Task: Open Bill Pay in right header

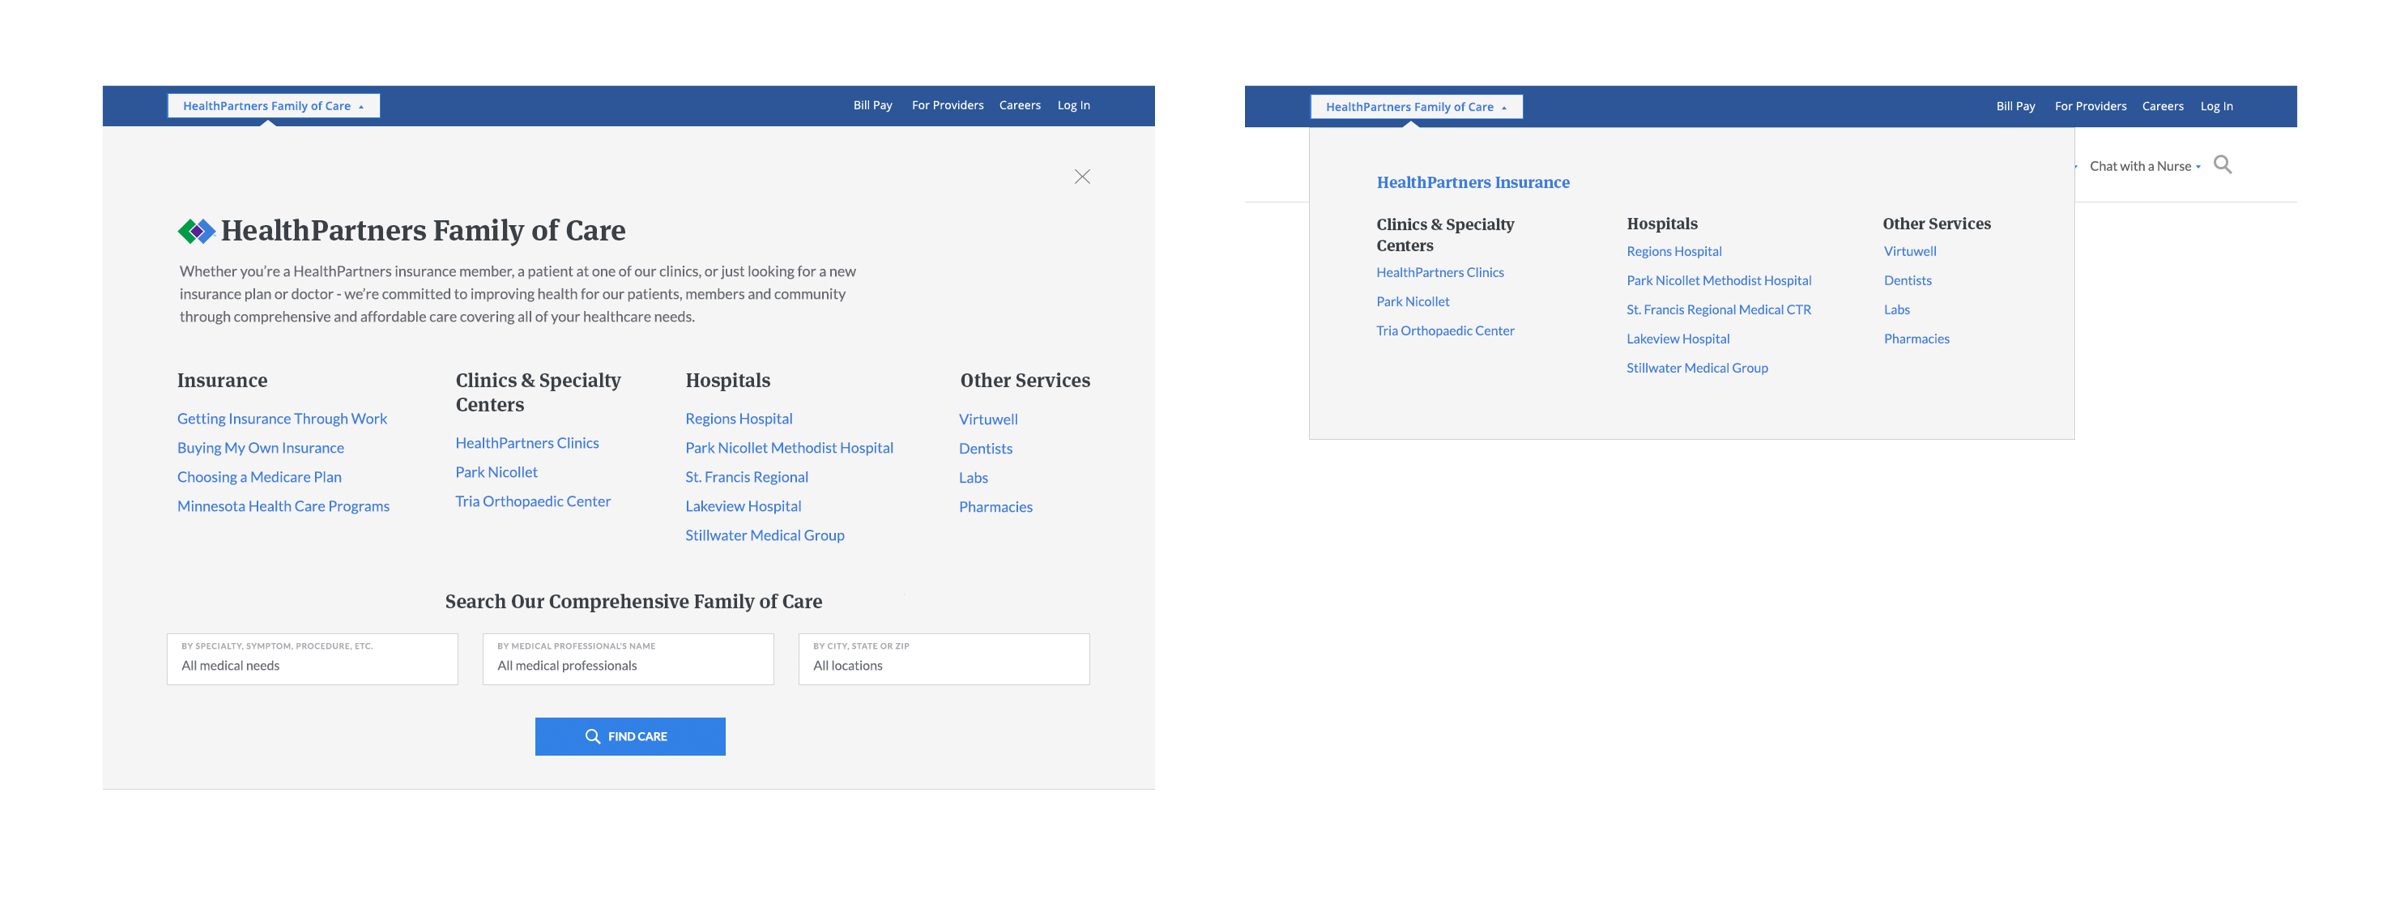Action: pyautogui.click(x=2015, y=106)
